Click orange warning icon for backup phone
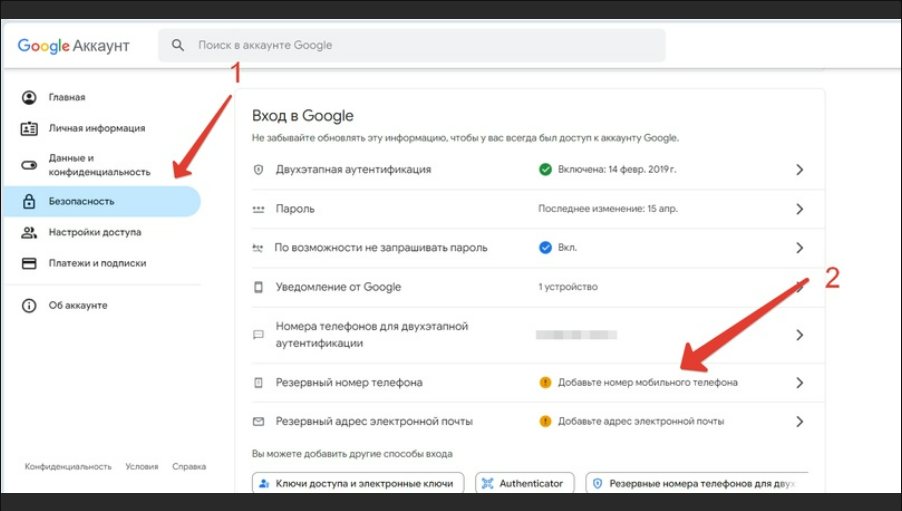This screenshot has width=902, height=511. (545, 382)
